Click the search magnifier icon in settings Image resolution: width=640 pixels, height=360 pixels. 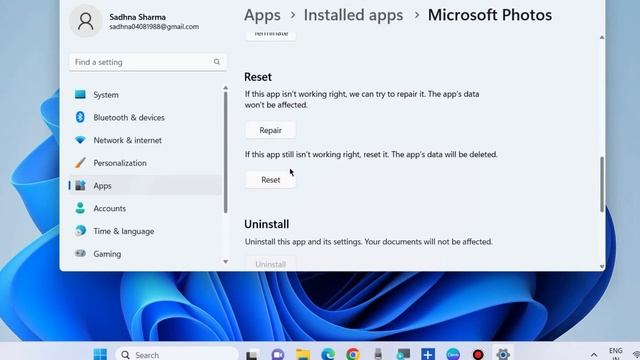[x=217, y=62]
